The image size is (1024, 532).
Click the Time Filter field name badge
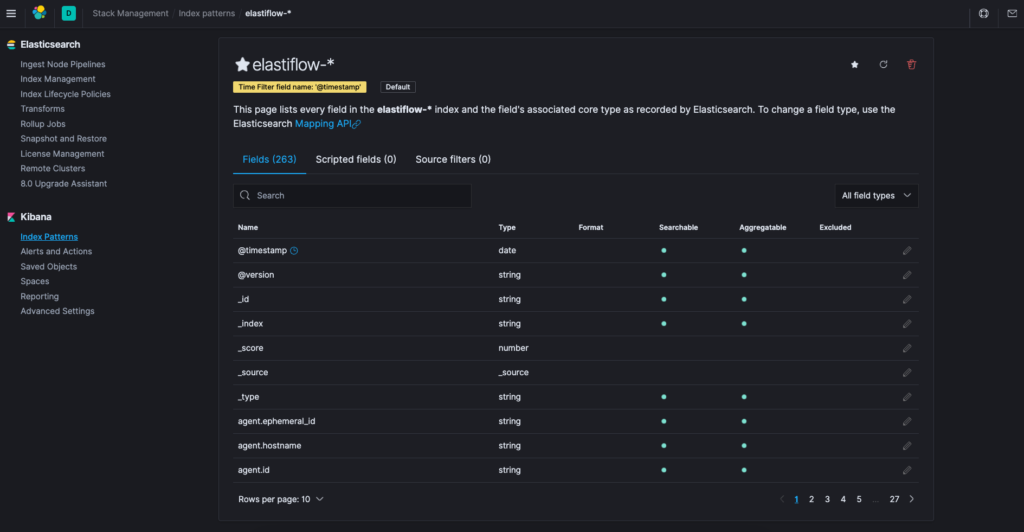(300, 87)
